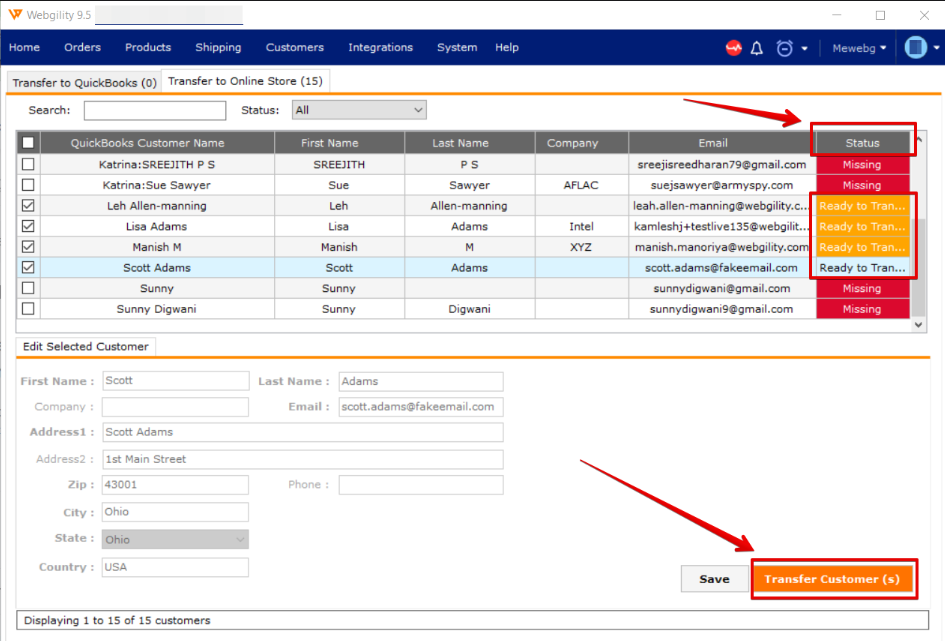Switch to Transfer to Online Store tab
The width and height of the screenshot is (945, 641).
coord(245,81)
